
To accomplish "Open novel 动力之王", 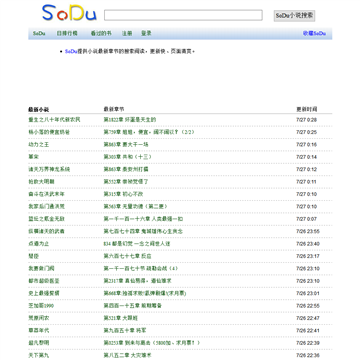I will (39, 144).
